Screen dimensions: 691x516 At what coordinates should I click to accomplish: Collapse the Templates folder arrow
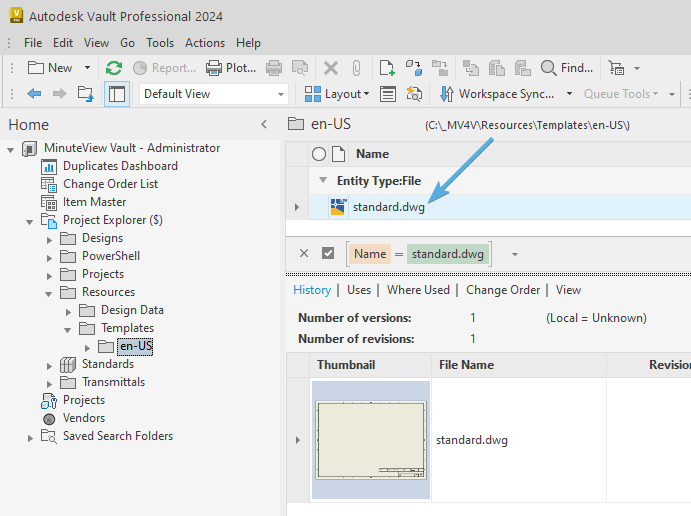tap(67, 330)
